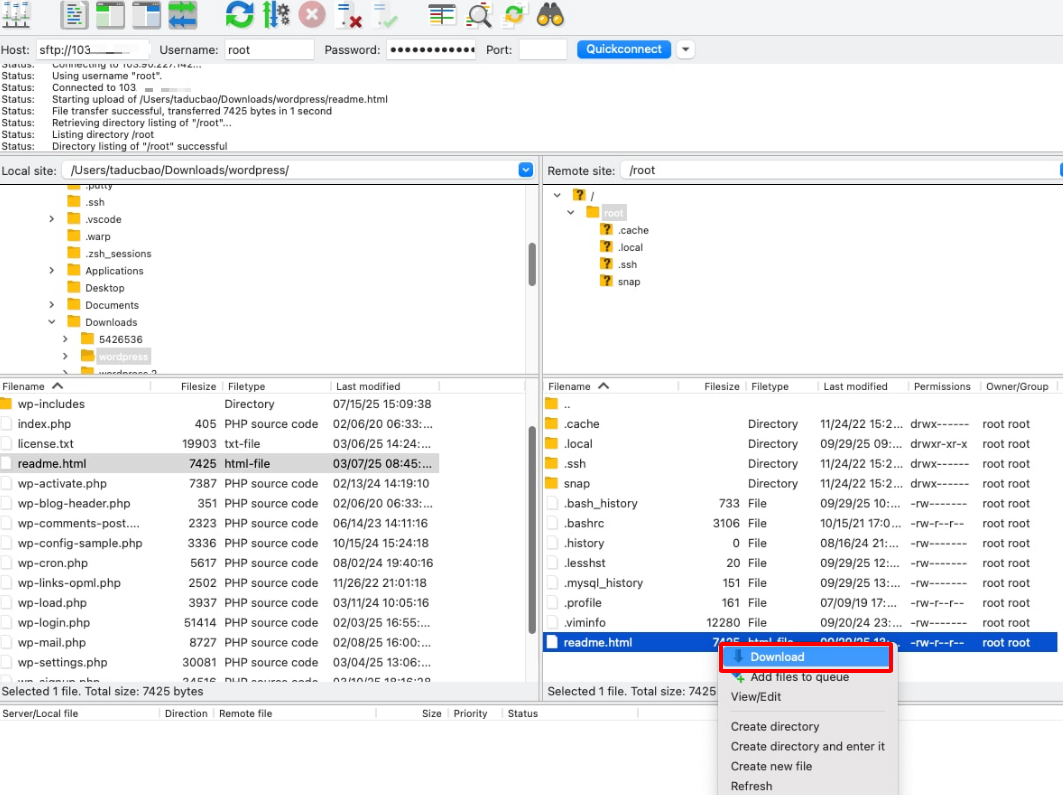Image resolution: width=1063 pixels, height=795 pixels.
Task: Focus the Port field
Action: pos(542,49)
